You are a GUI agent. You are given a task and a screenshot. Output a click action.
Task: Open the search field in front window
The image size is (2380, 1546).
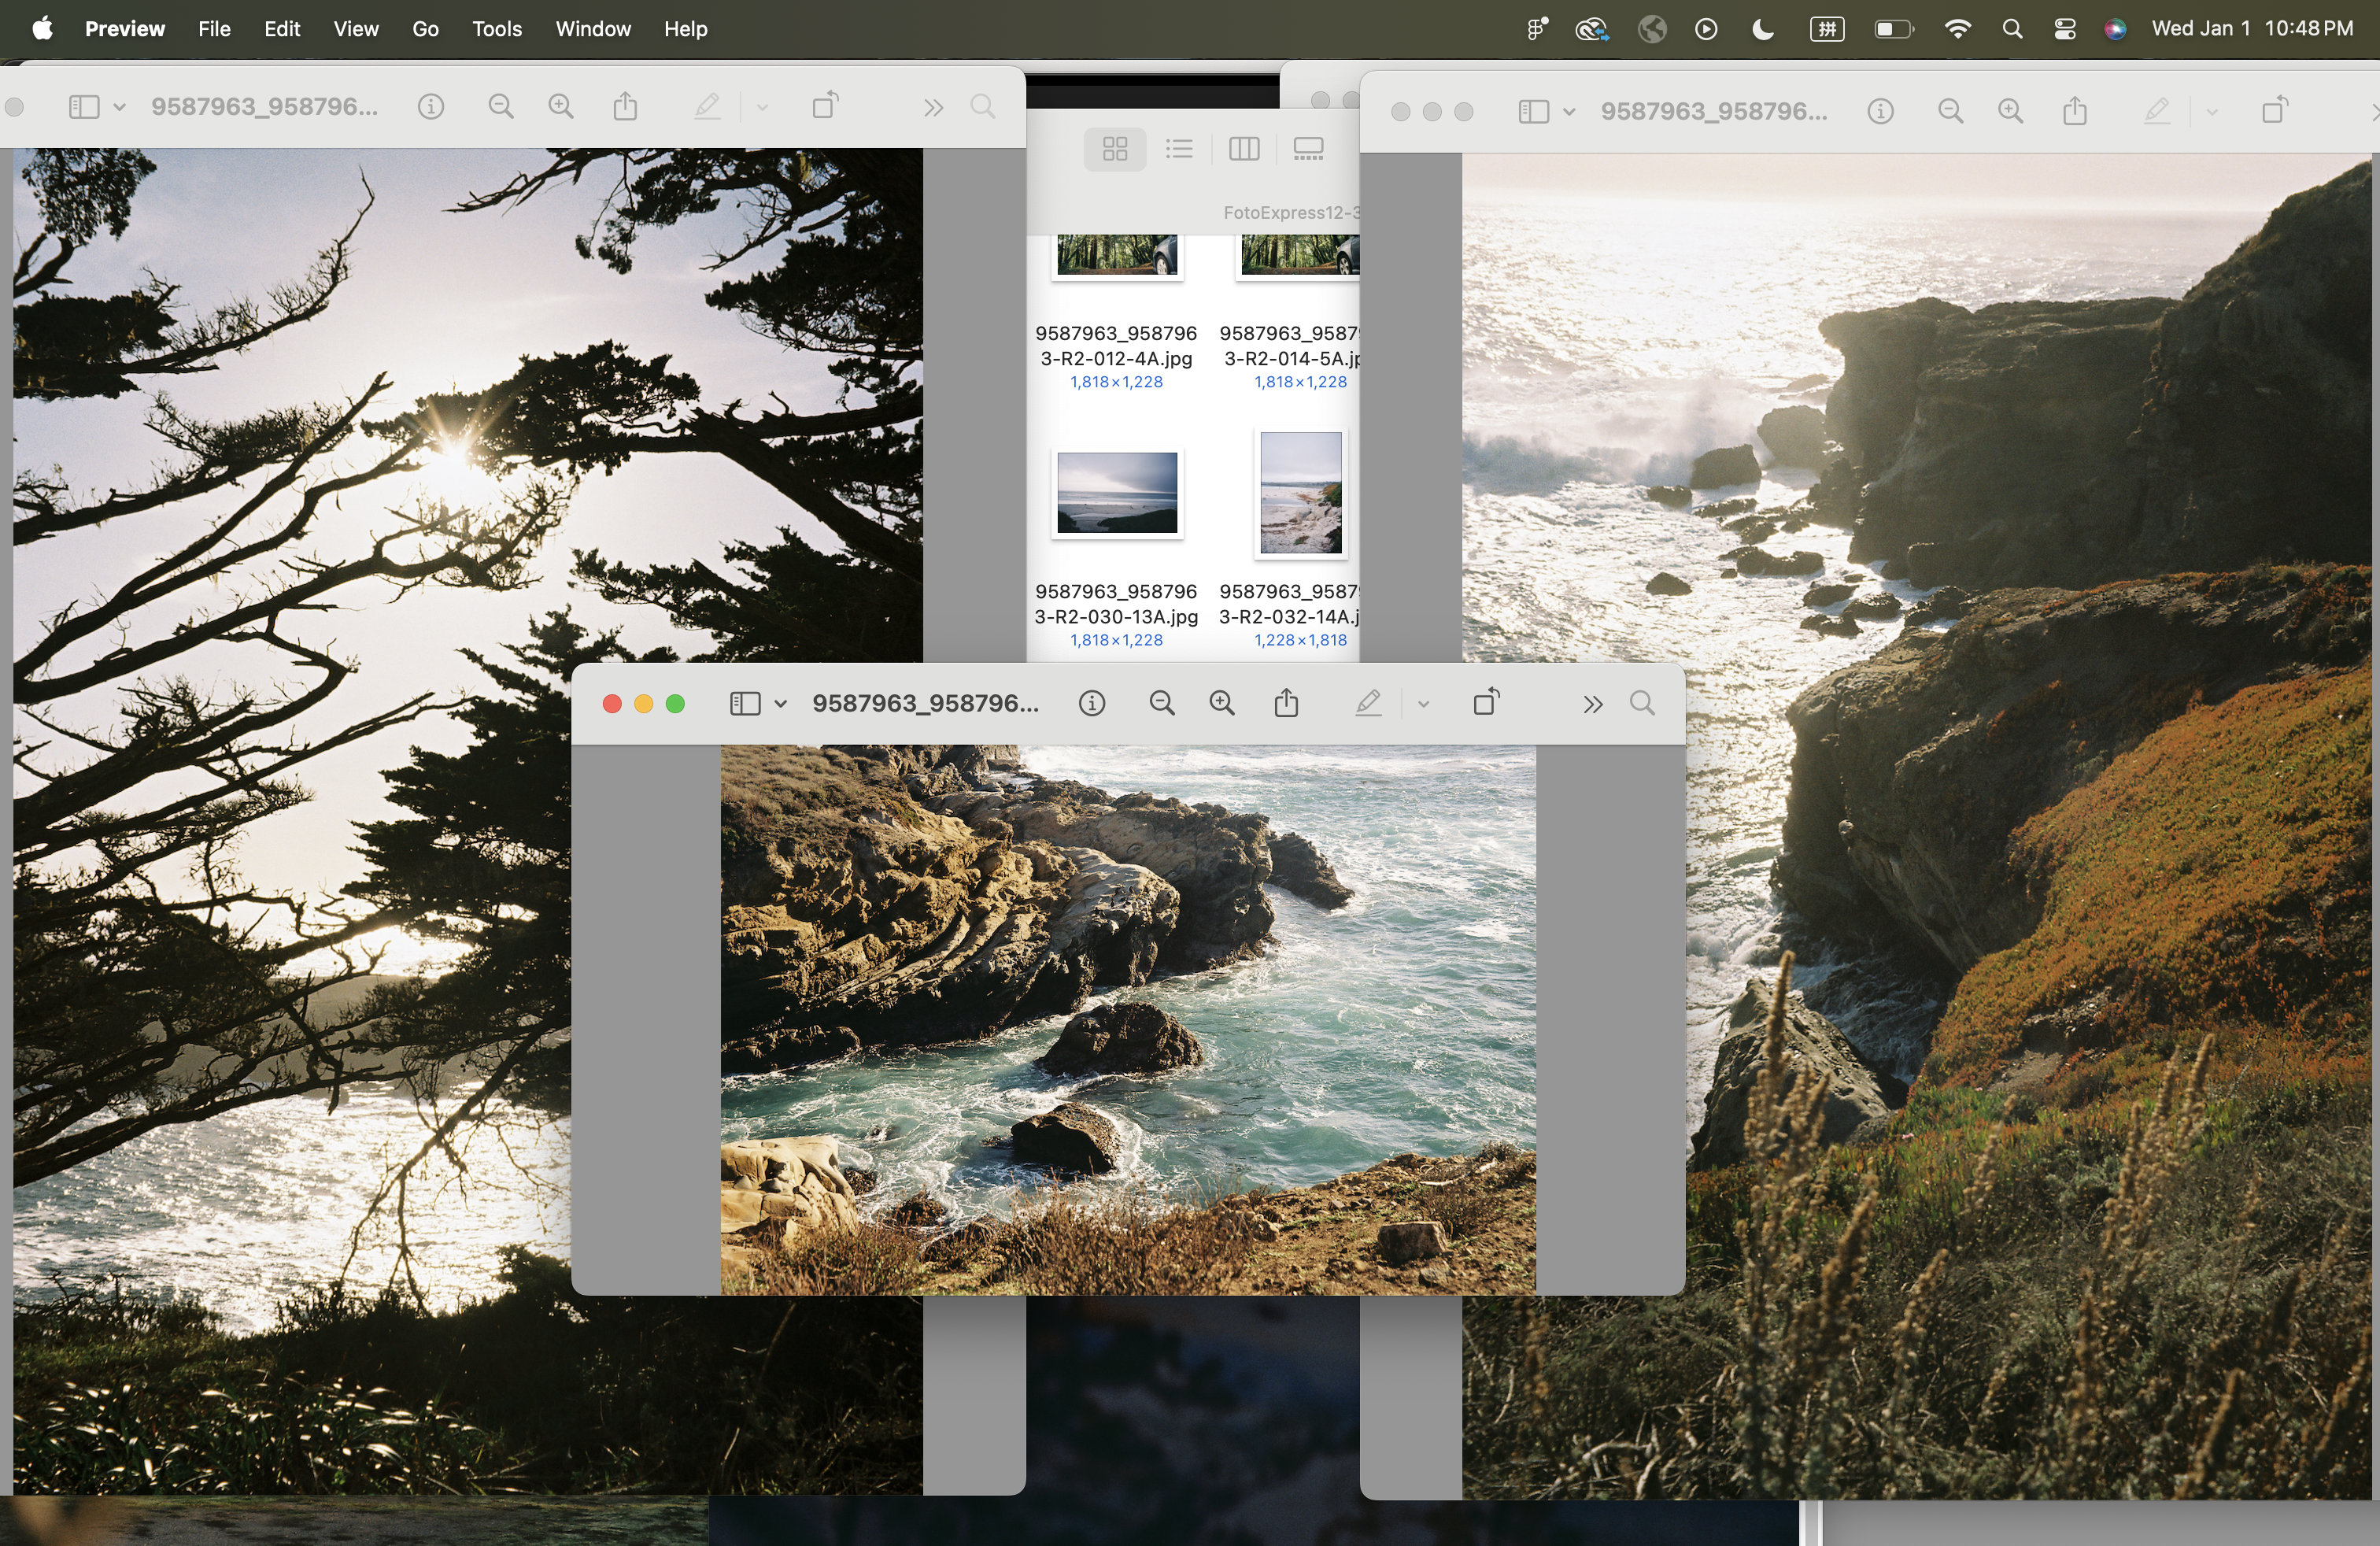(1642, 703)
